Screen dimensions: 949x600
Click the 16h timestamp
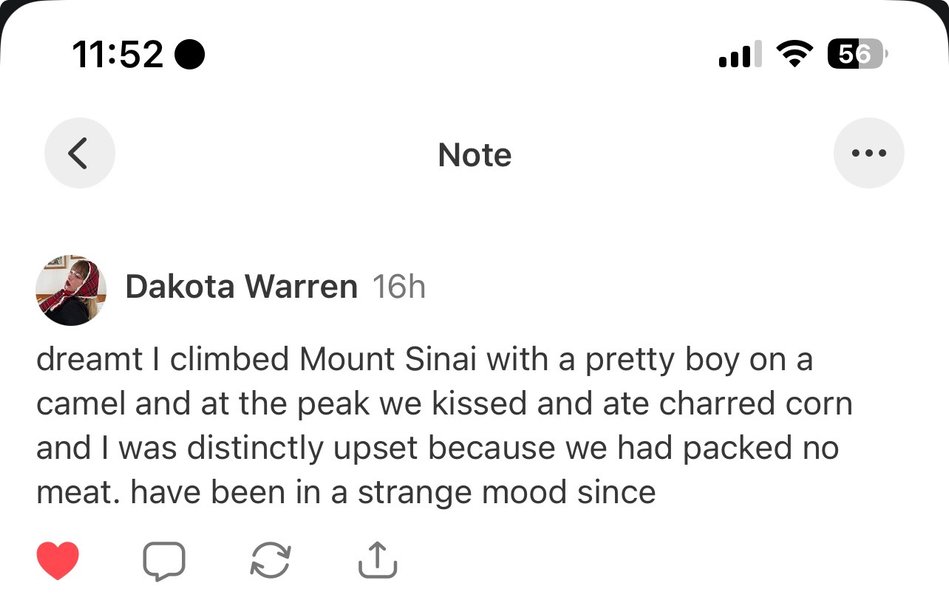(398, 288)
